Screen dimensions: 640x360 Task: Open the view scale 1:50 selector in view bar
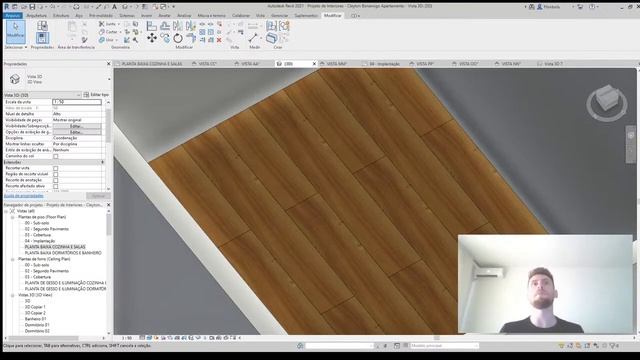click(127, 338)
